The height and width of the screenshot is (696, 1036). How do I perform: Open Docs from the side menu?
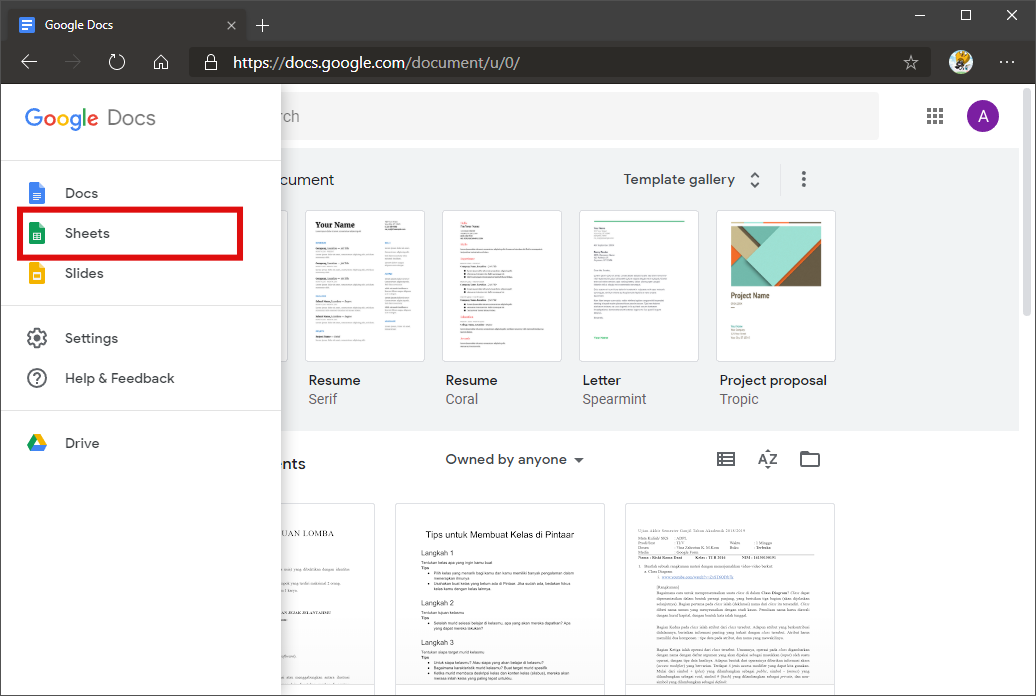tap(141, 193)
